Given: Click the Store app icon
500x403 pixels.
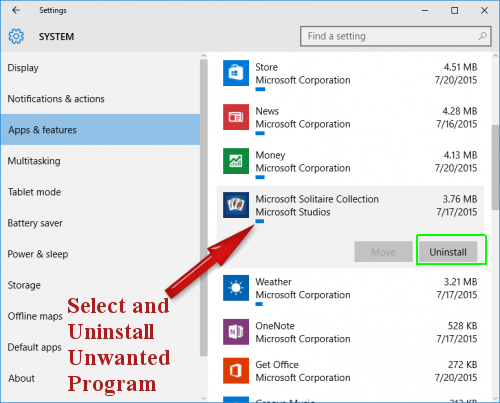Looking at the screenshot, I should [x=236, y=73].
